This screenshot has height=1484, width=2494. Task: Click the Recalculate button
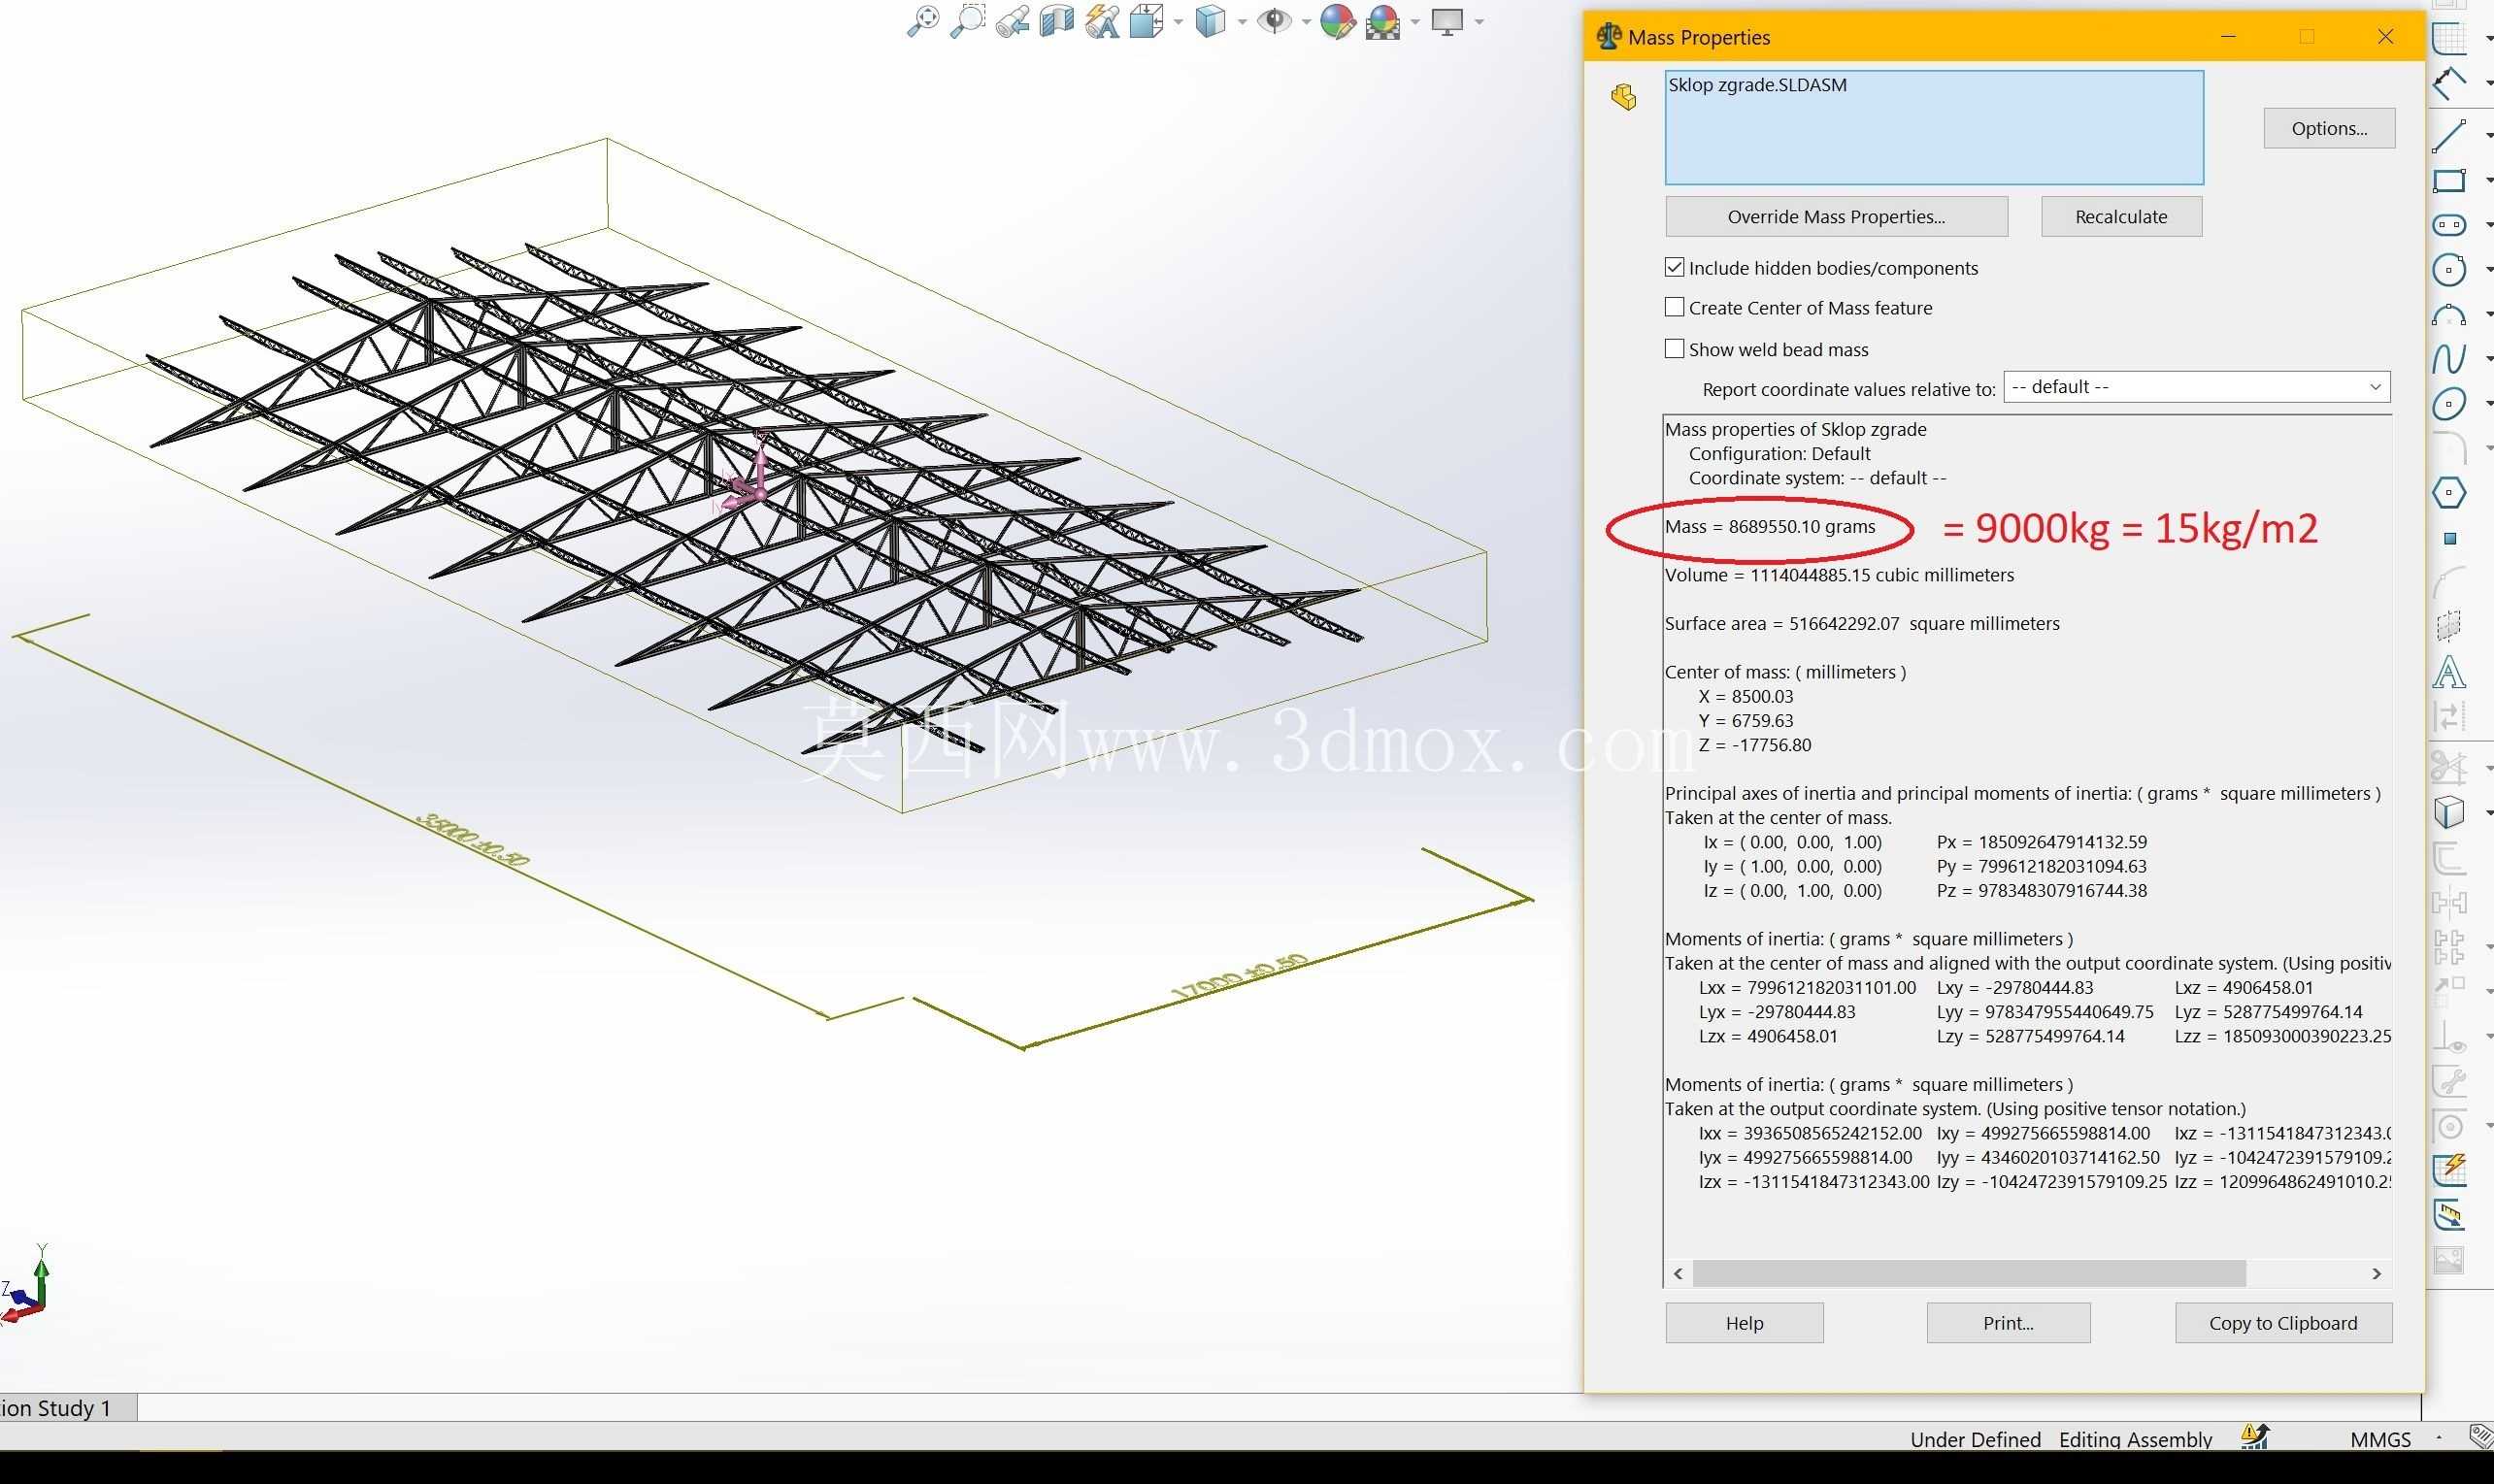2121,217
